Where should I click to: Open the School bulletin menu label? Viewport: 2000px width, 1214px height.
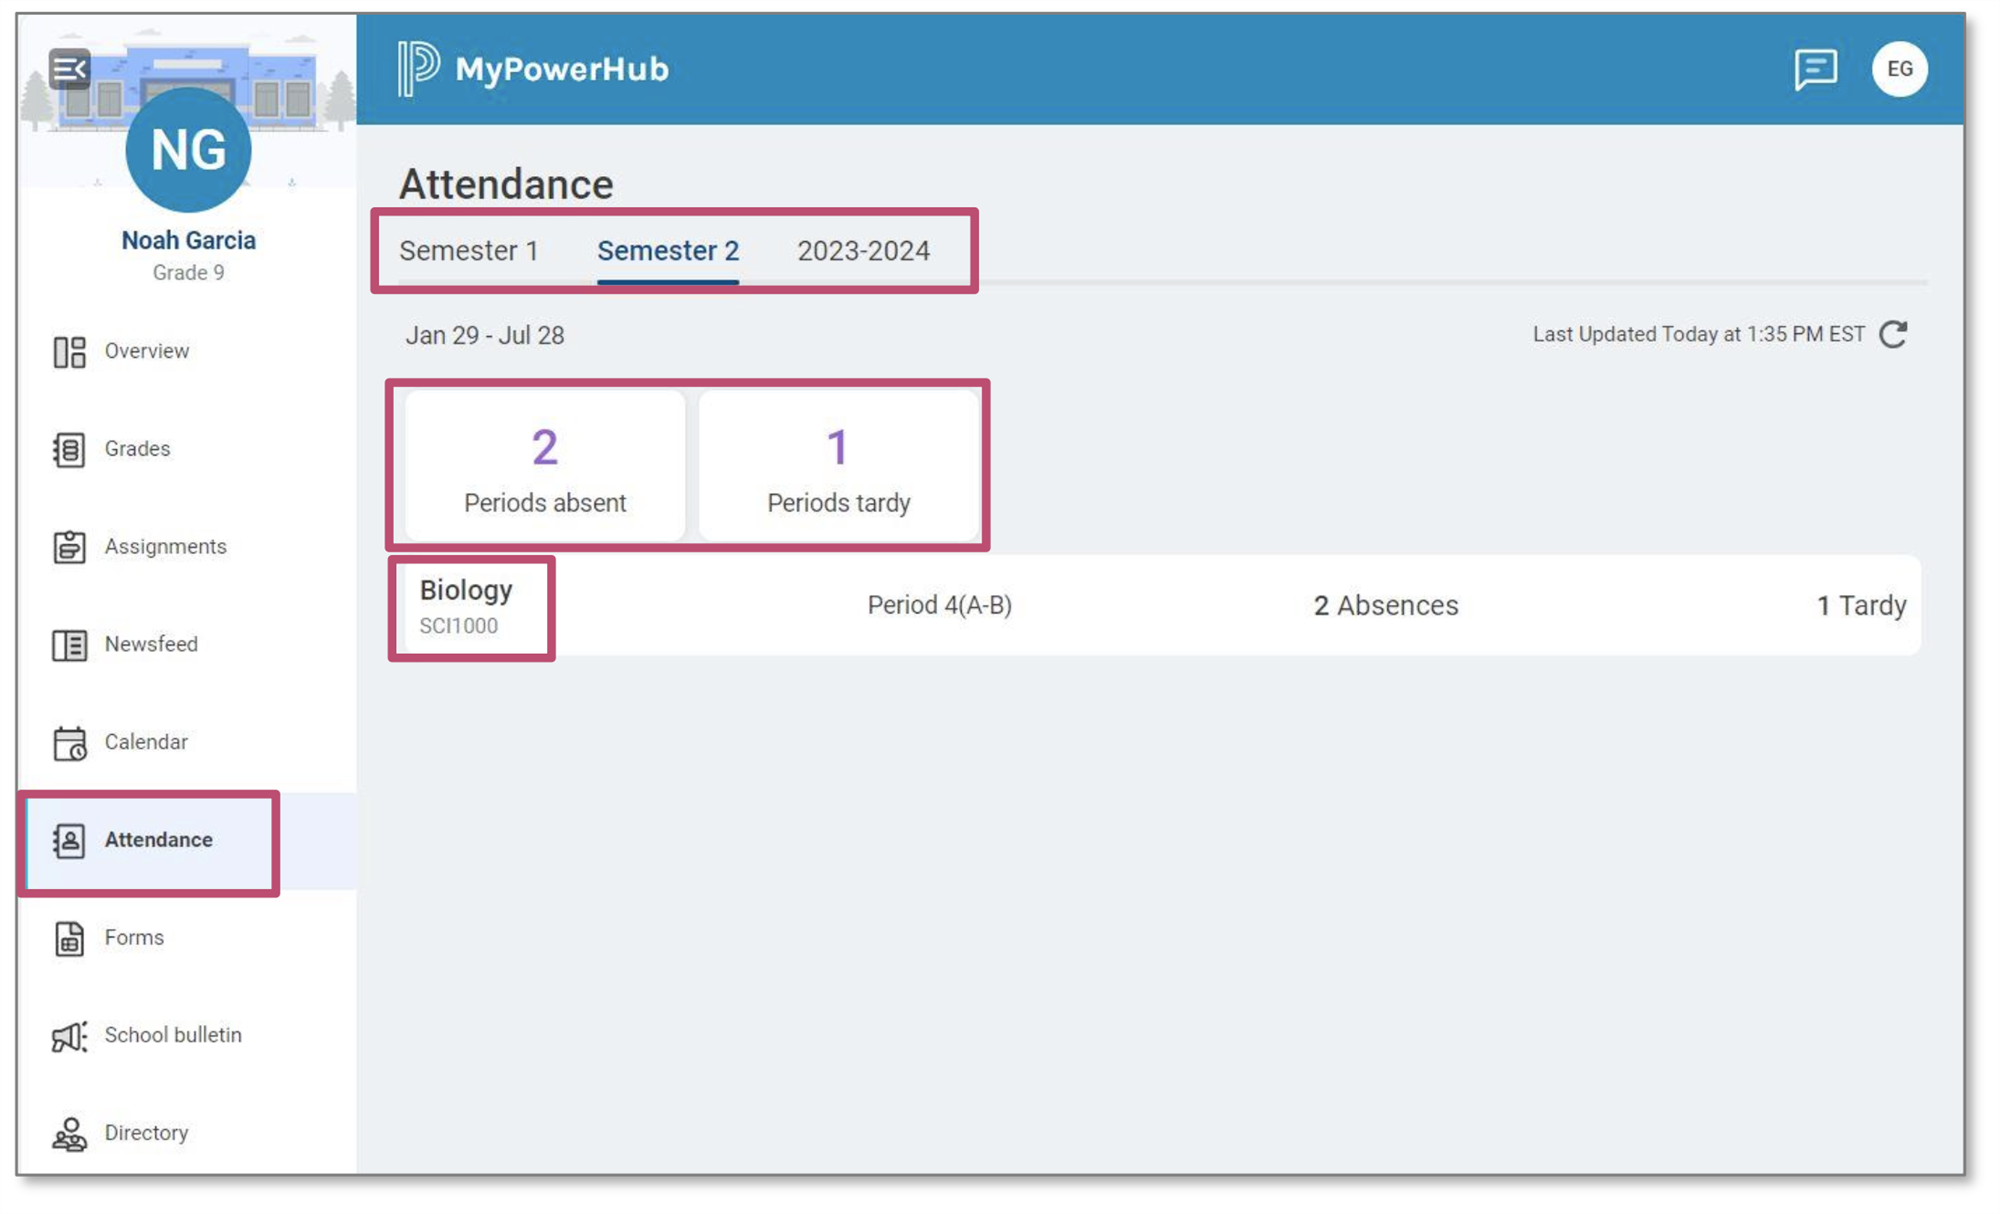(173, 1035)
